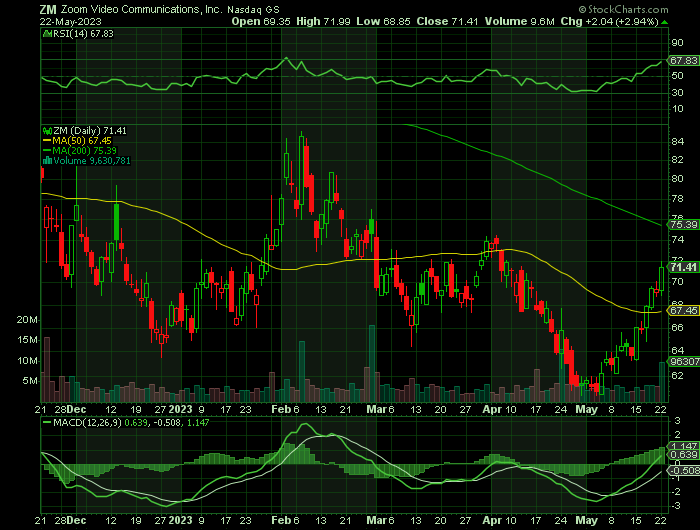700x530 pixels.
Task: Click the 5M volume axis label
Action: 30,381
